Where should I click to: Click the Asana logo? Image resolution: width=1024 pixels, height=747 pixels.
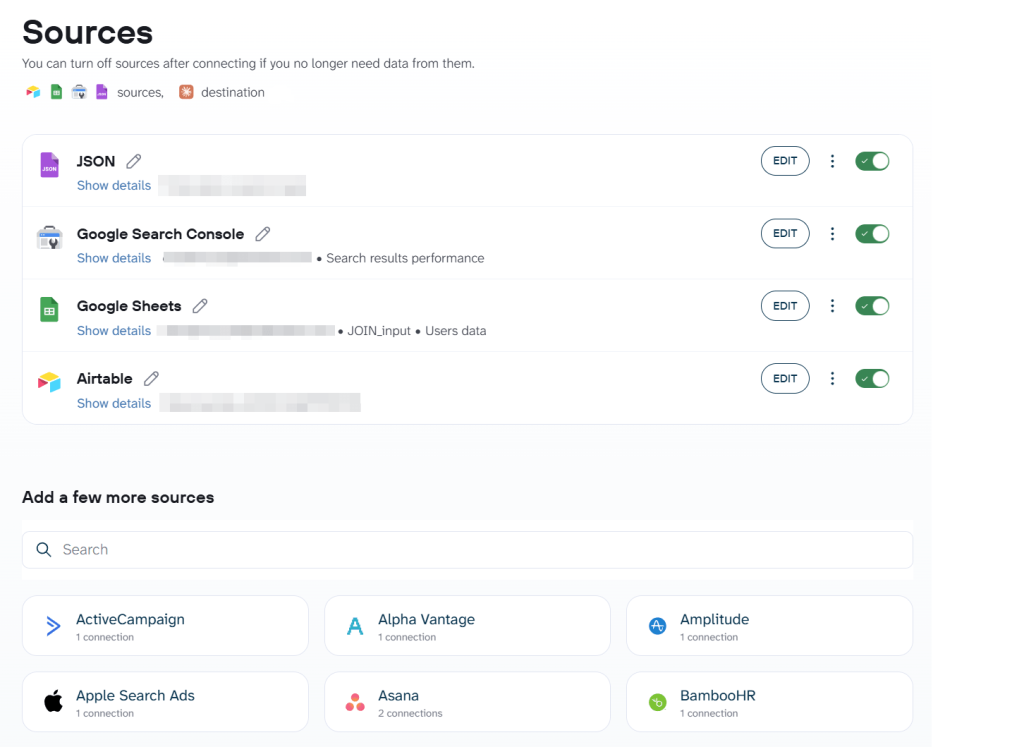click(355, 703)
